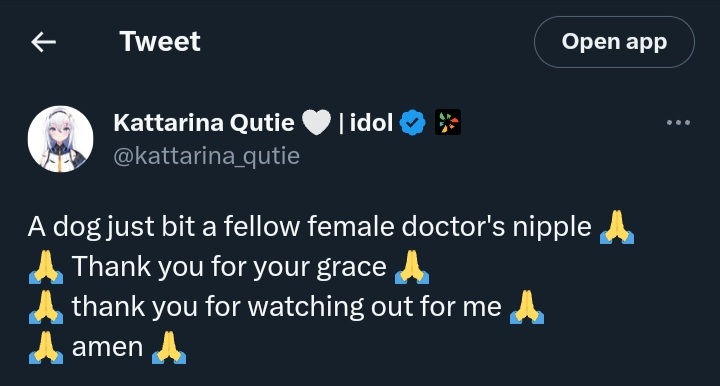Click the praying hands emoji after 'grace'
720x386 pixels.
[412, 267]
